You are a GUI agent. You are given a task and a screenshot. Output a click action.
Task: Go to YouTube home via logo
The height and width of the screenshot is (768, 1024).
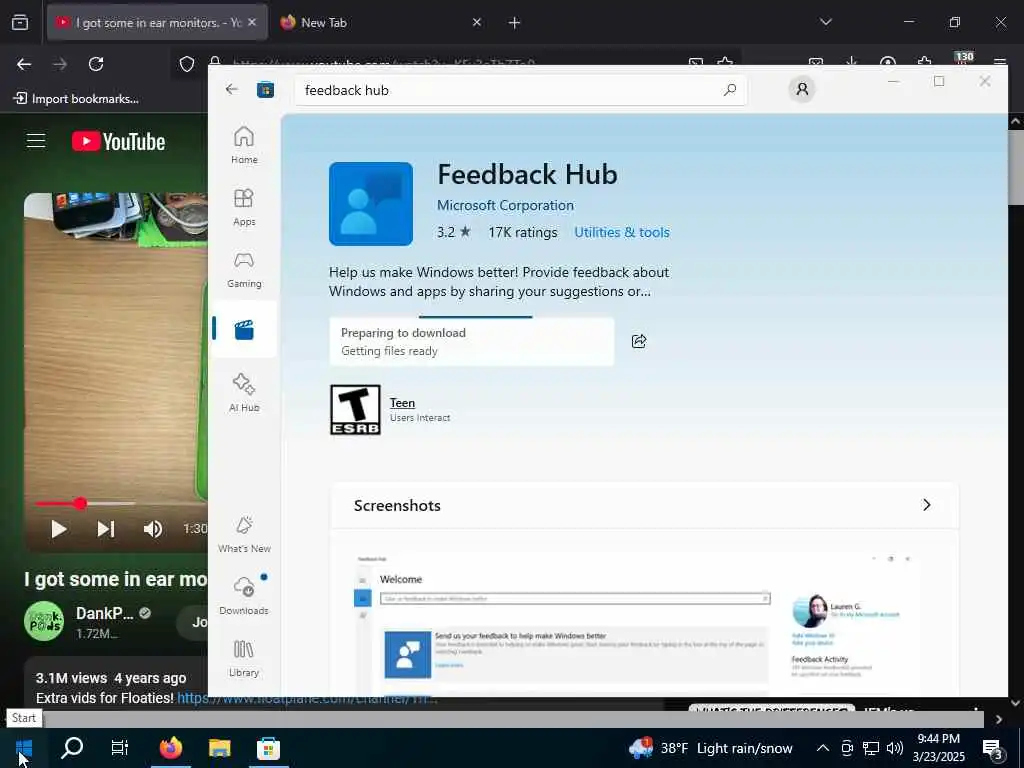(x=118, y=141)
